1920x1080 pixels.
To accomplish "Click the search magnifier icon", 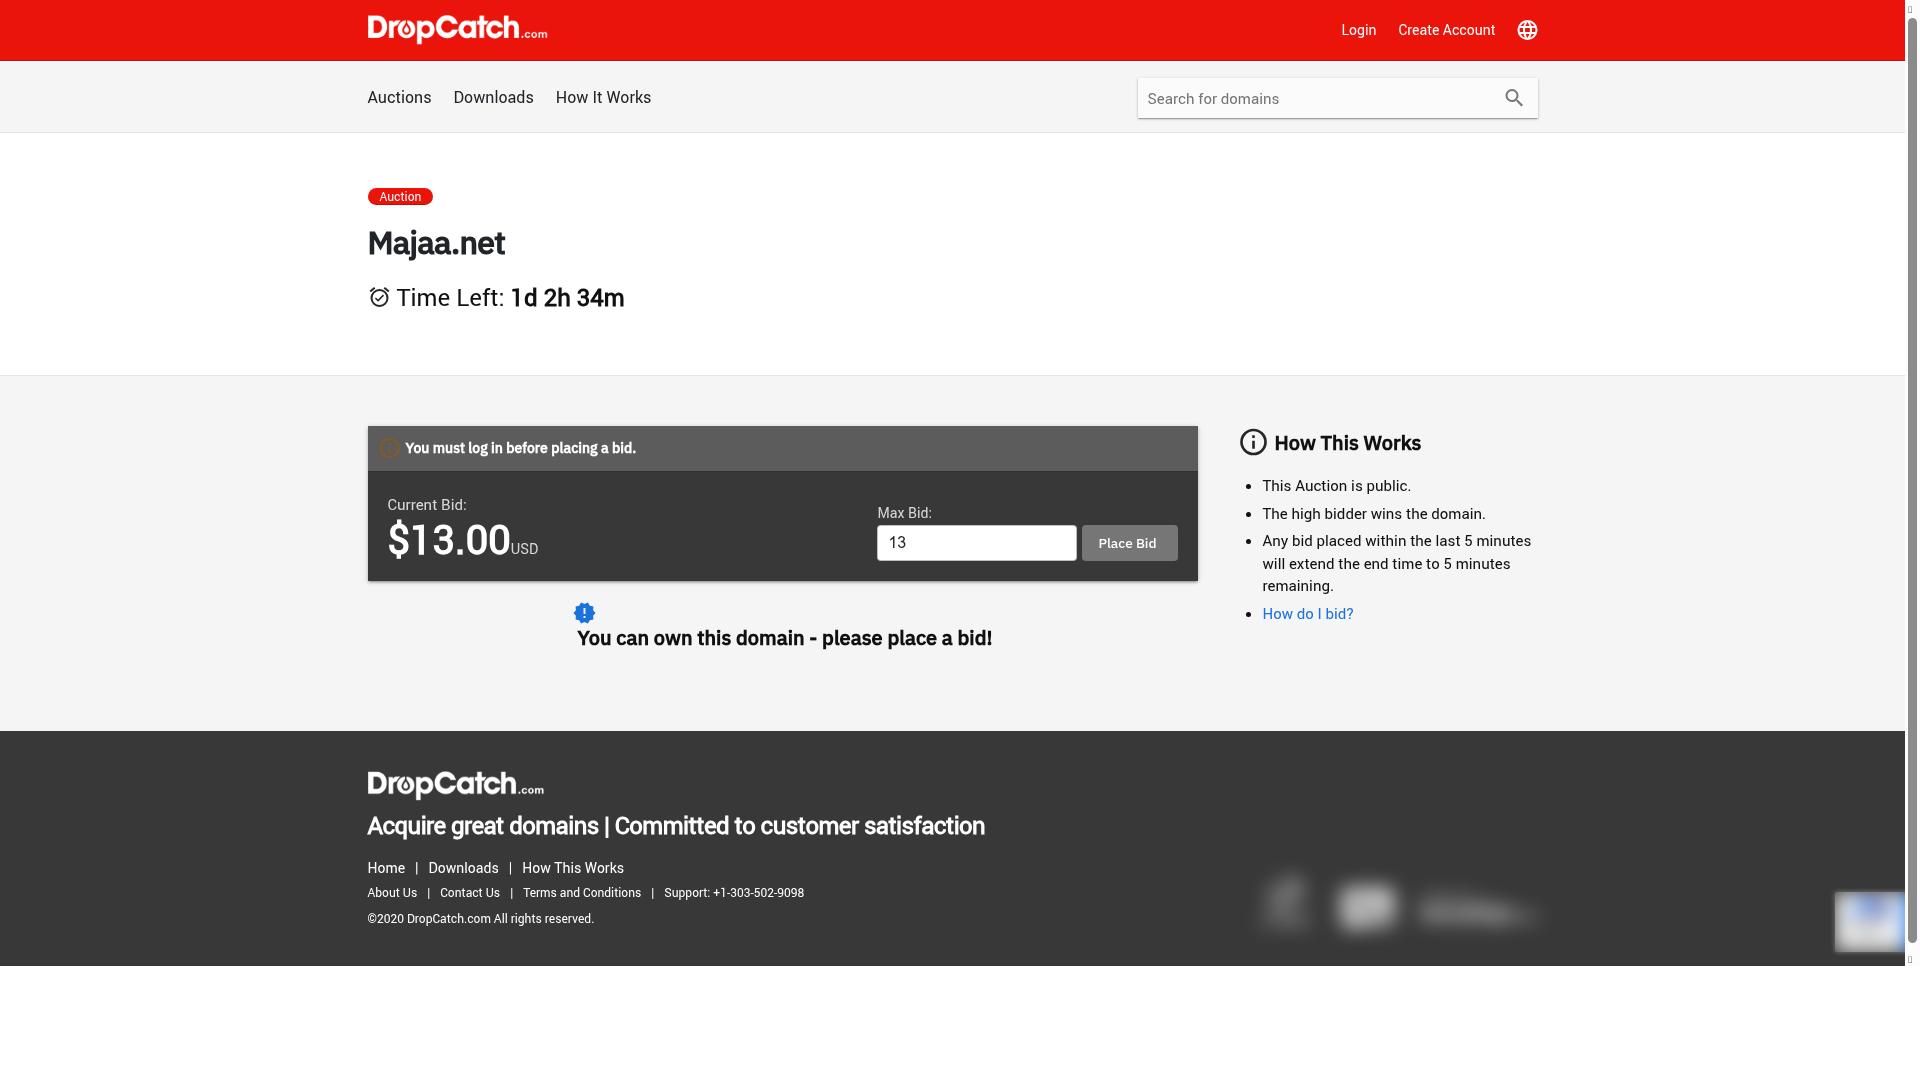I will [1513, 98].
